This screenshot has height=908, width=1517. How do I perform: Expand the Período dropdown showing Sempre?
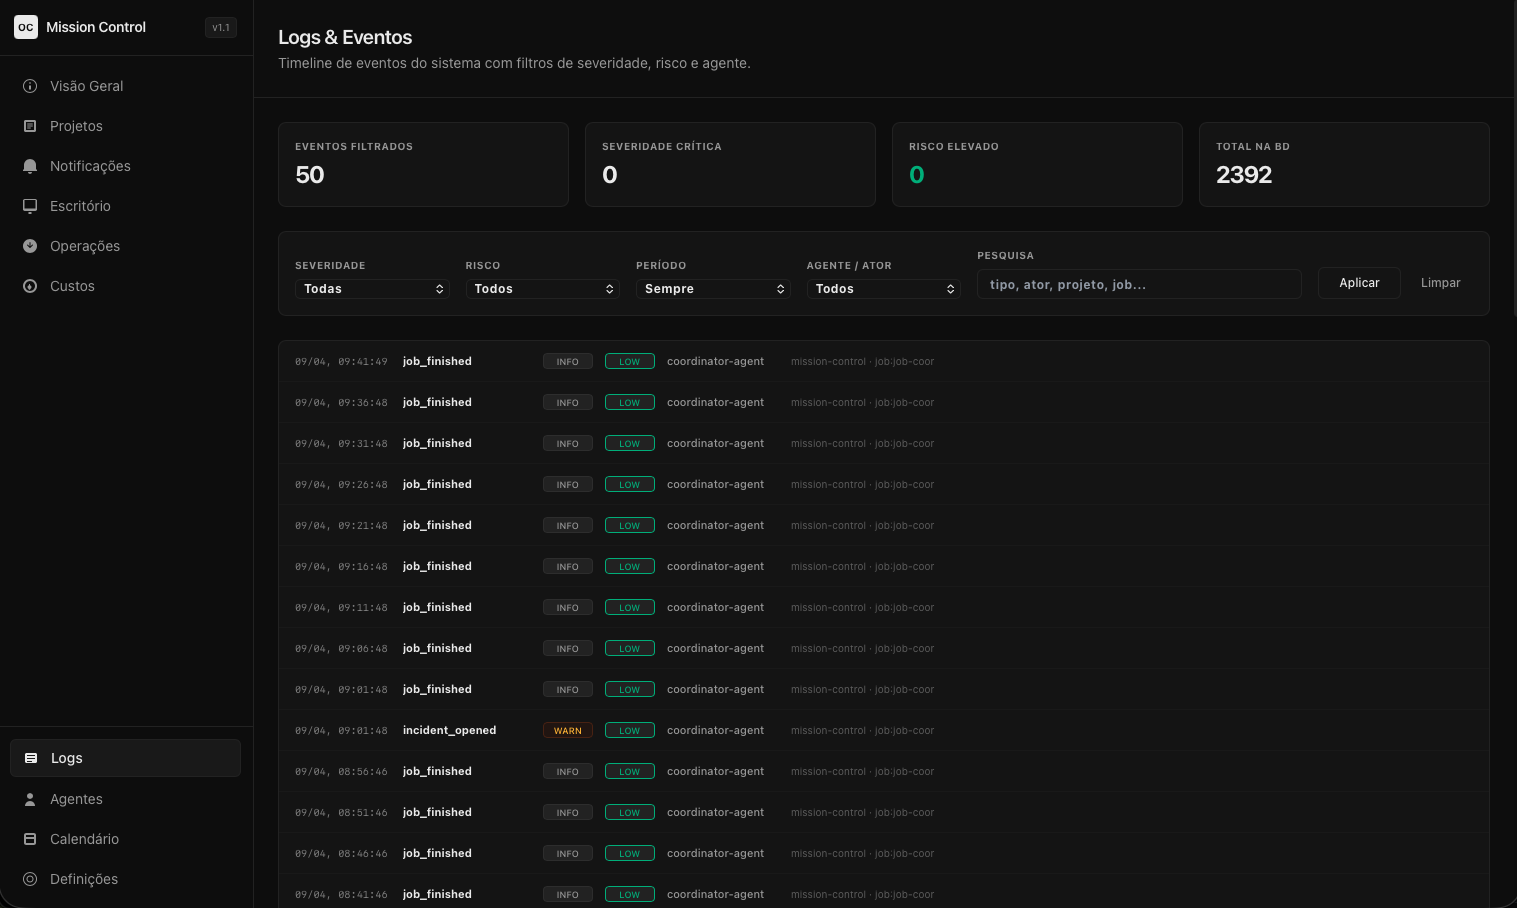713,289
